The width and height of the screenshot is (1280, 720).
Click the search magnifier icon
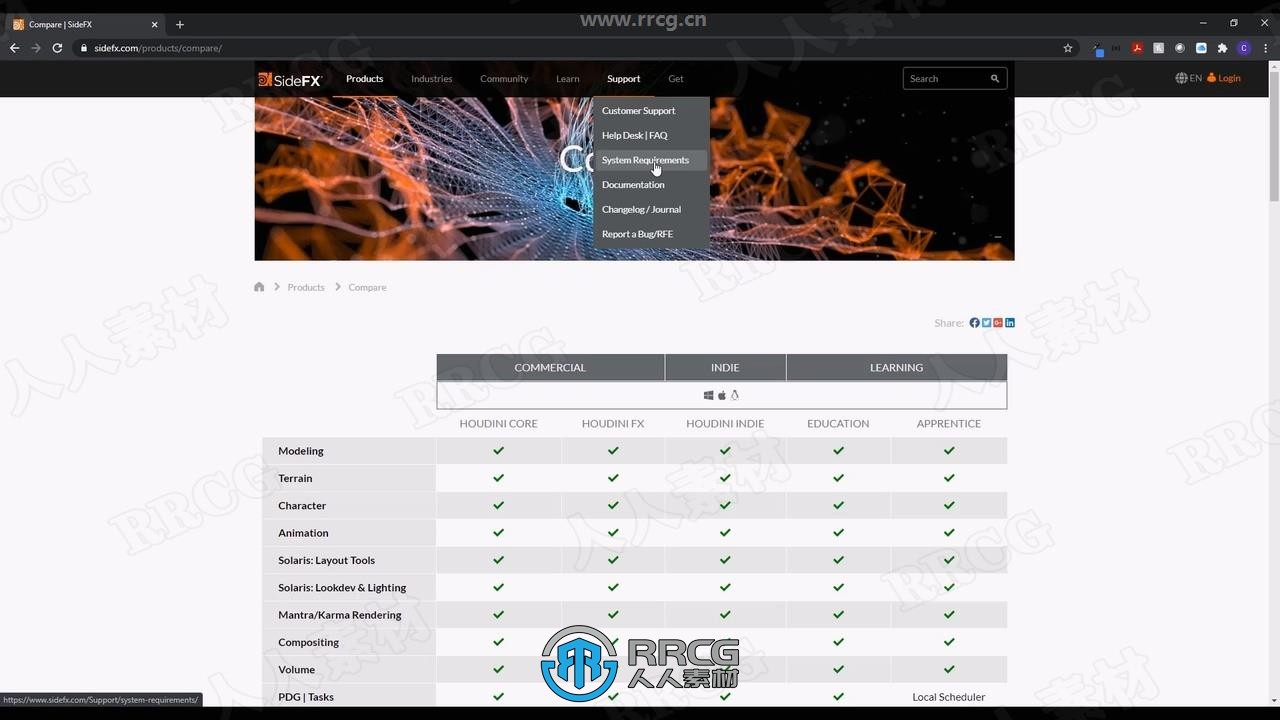(995, 78)
